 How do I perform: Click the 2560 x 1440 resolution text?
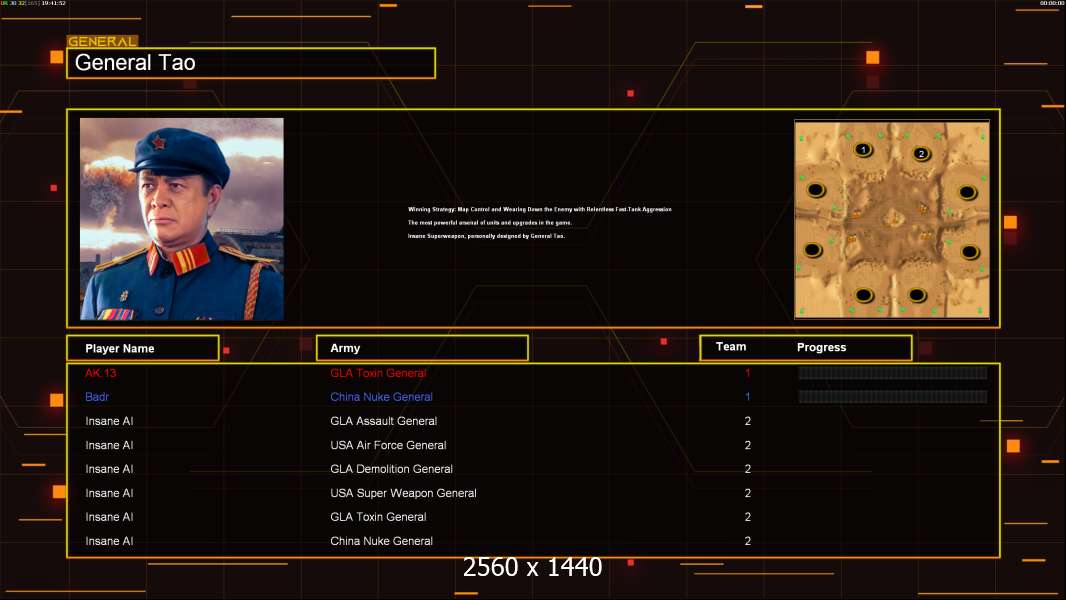(532, 567)
